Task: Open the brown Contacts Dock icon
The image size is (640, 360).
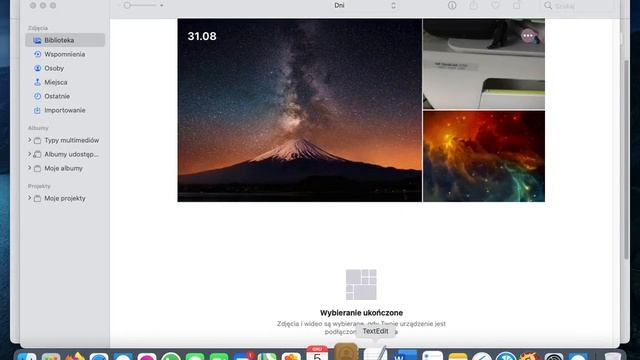Action: pyautogui.click(x=346, y=352)
